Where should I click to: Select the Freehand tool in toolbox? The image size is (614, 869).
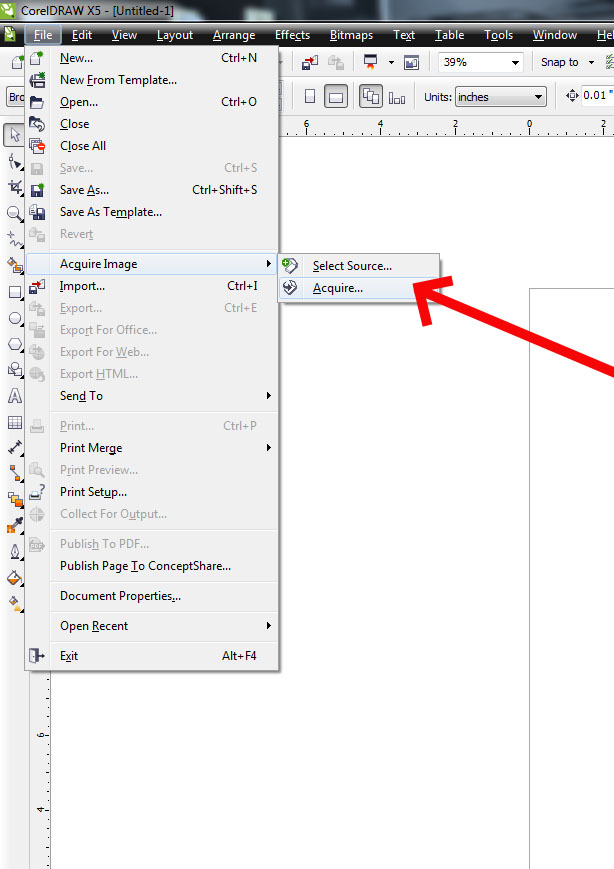pos(14,239)
